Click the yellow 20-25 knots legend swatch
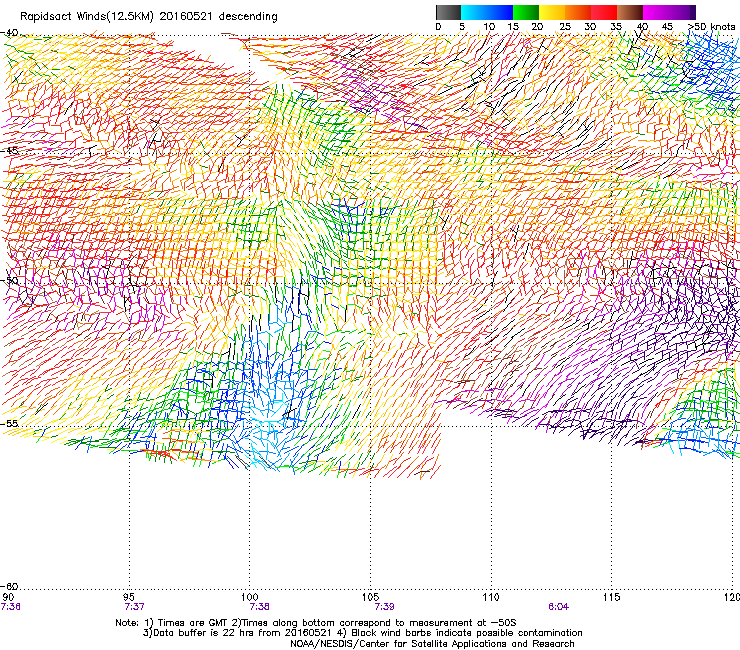This screenshot has width=740, height=650. point(552,12)
